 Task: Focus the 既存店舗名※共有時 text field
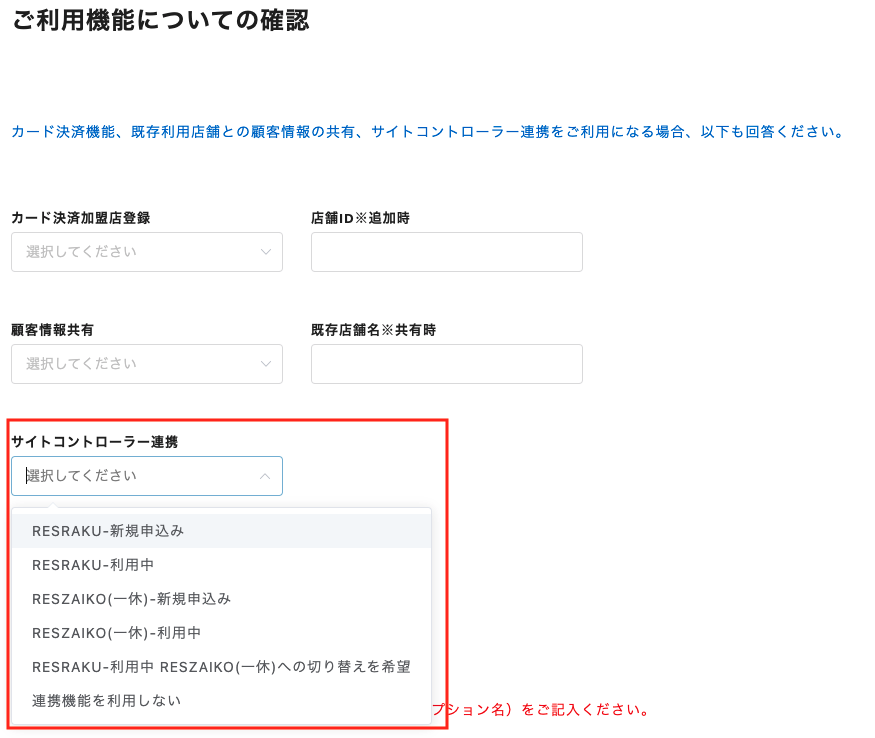tap(446, 364)
